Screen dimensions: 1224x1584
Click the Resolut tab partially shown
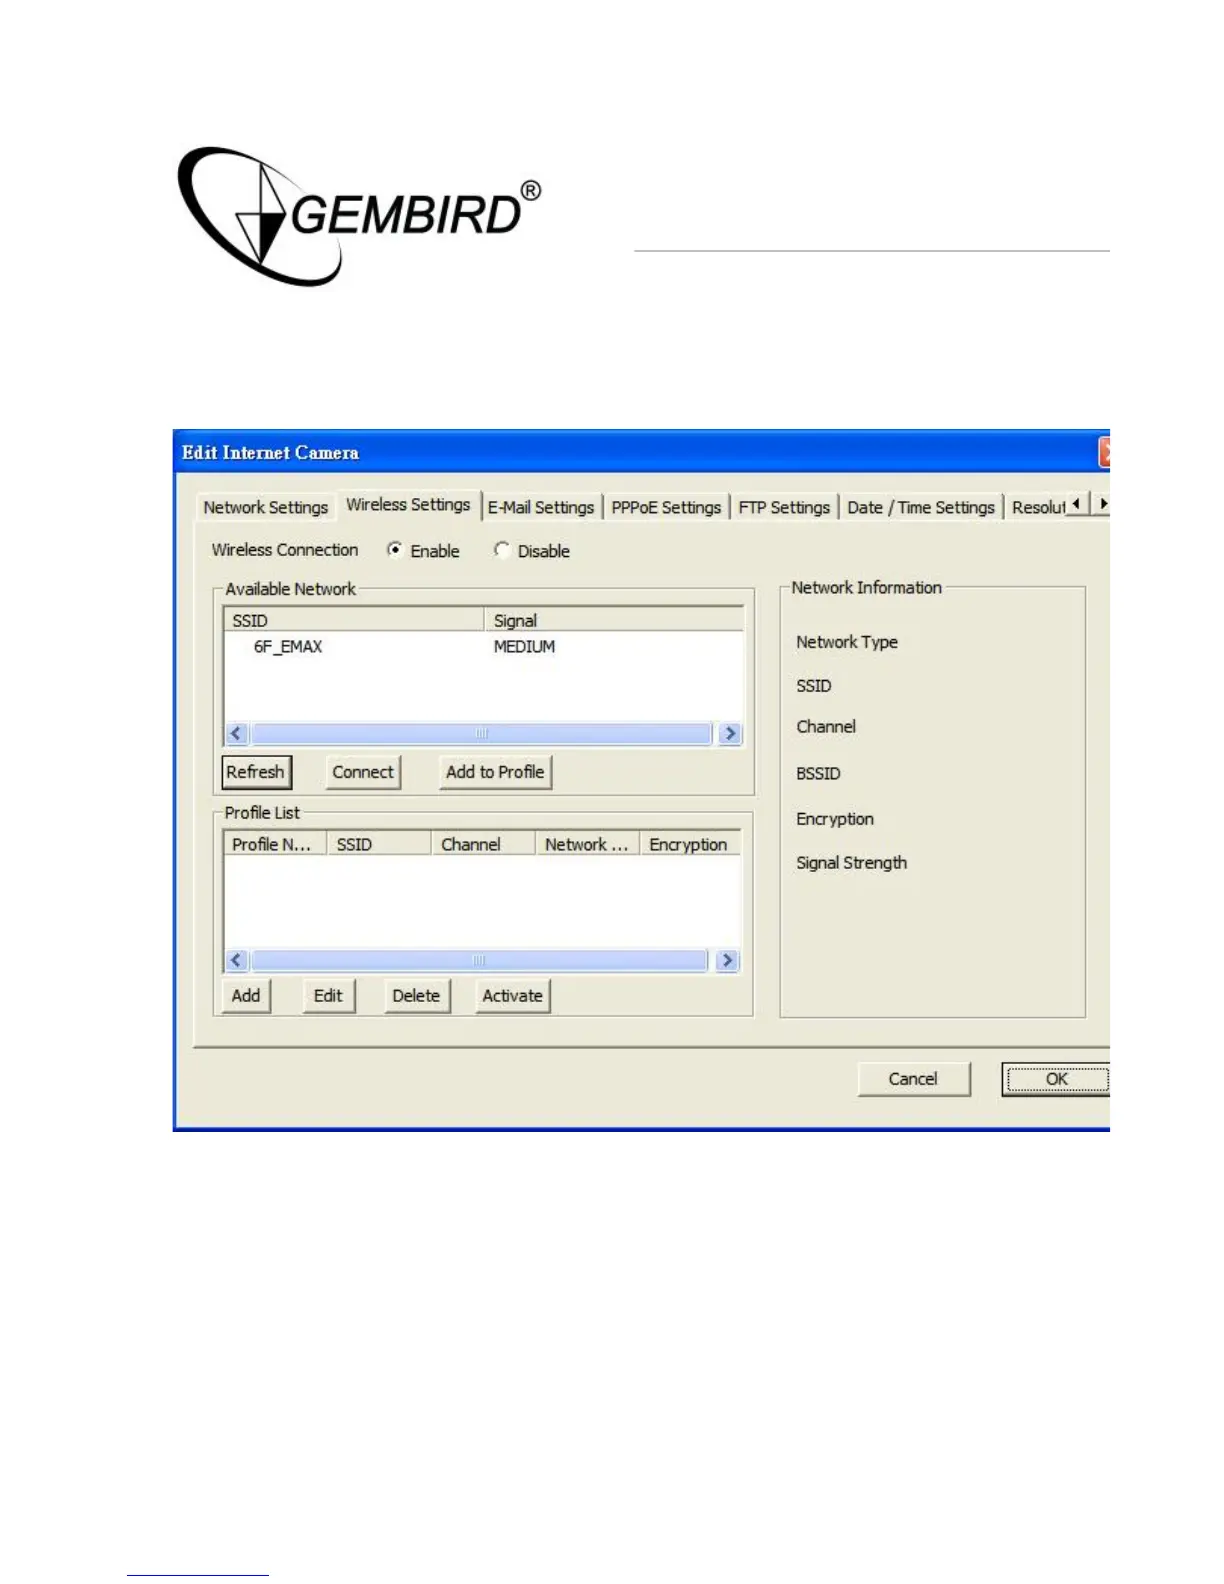(1037, 507)
